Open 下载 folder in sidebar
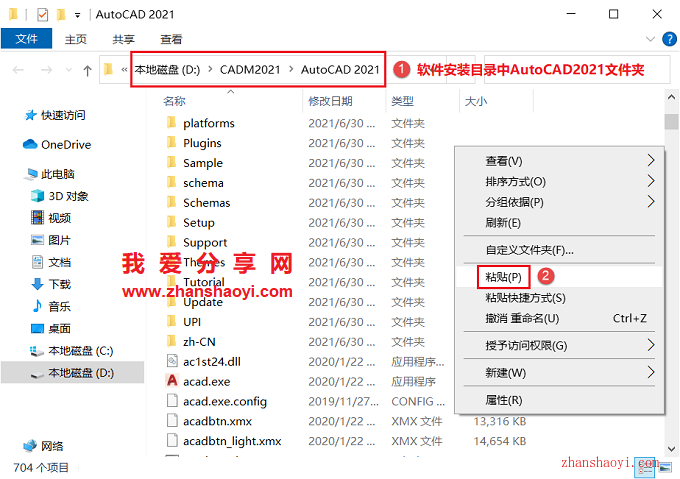The height and width of the screenshot is (479, 680). [51, 284]
